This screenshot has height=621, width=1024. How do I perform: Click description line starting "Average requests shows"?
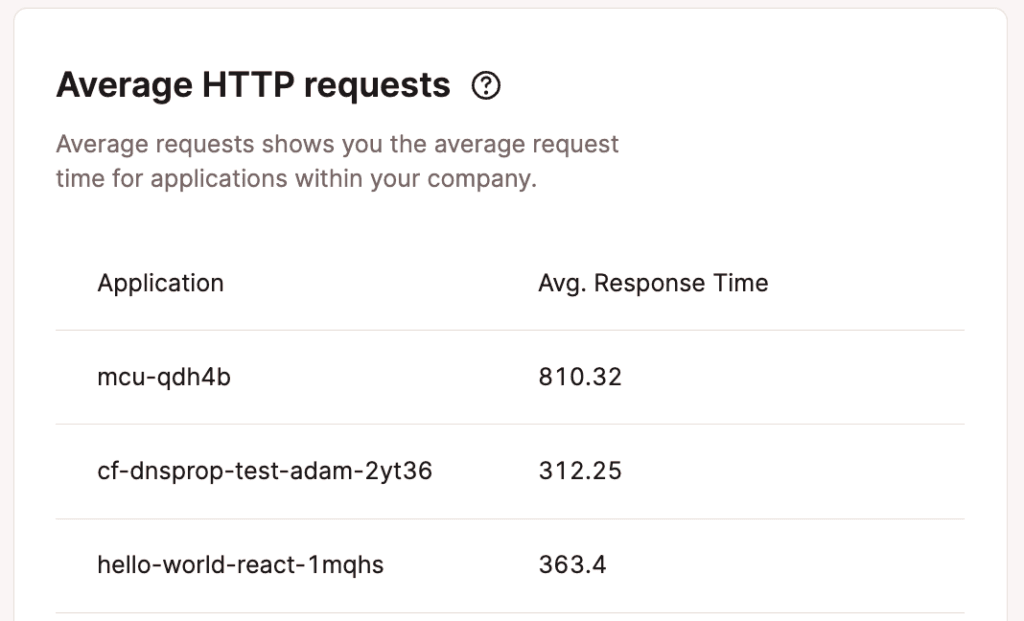[x=337, y=145]
